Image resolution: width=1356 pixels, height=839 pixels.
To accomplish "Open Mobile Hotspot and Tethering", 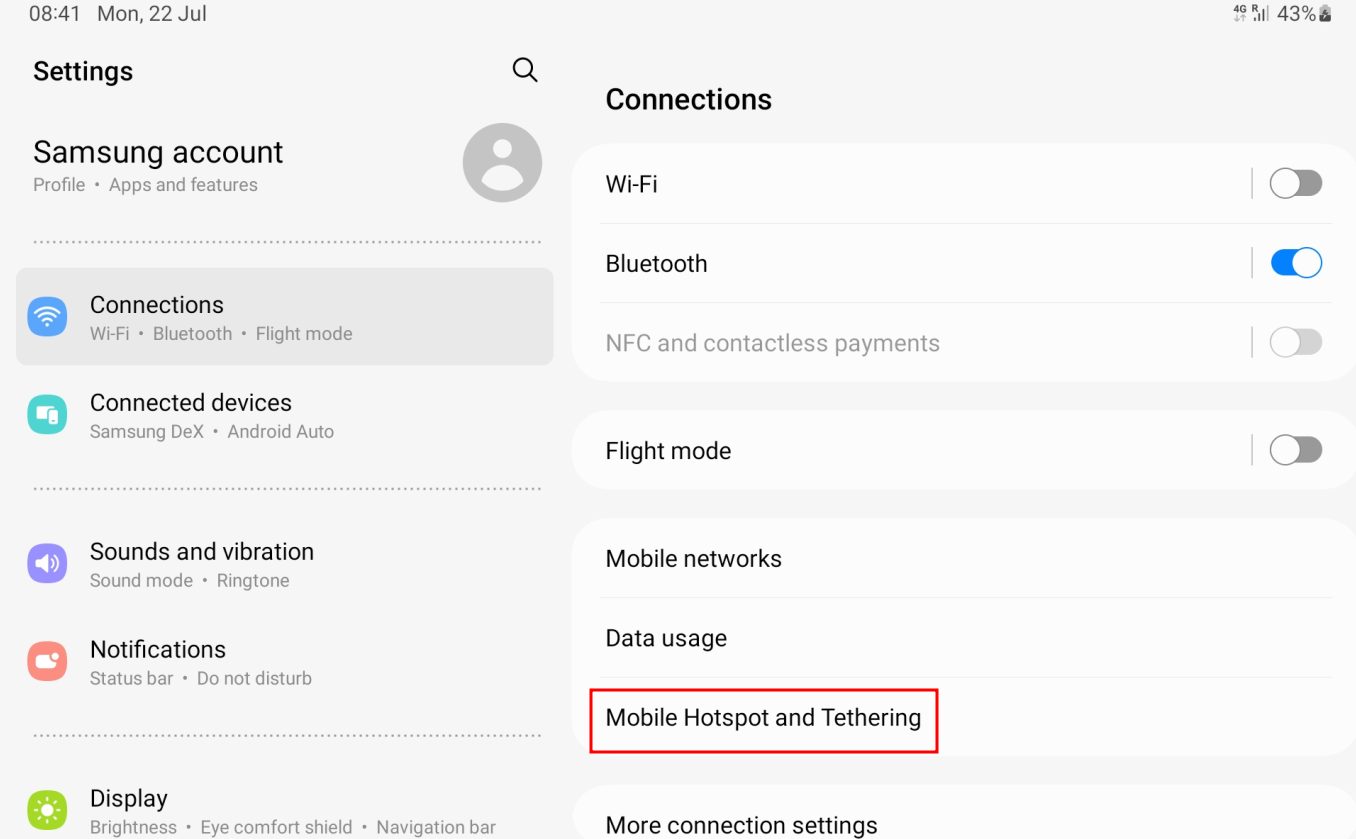I will [763, 718].
